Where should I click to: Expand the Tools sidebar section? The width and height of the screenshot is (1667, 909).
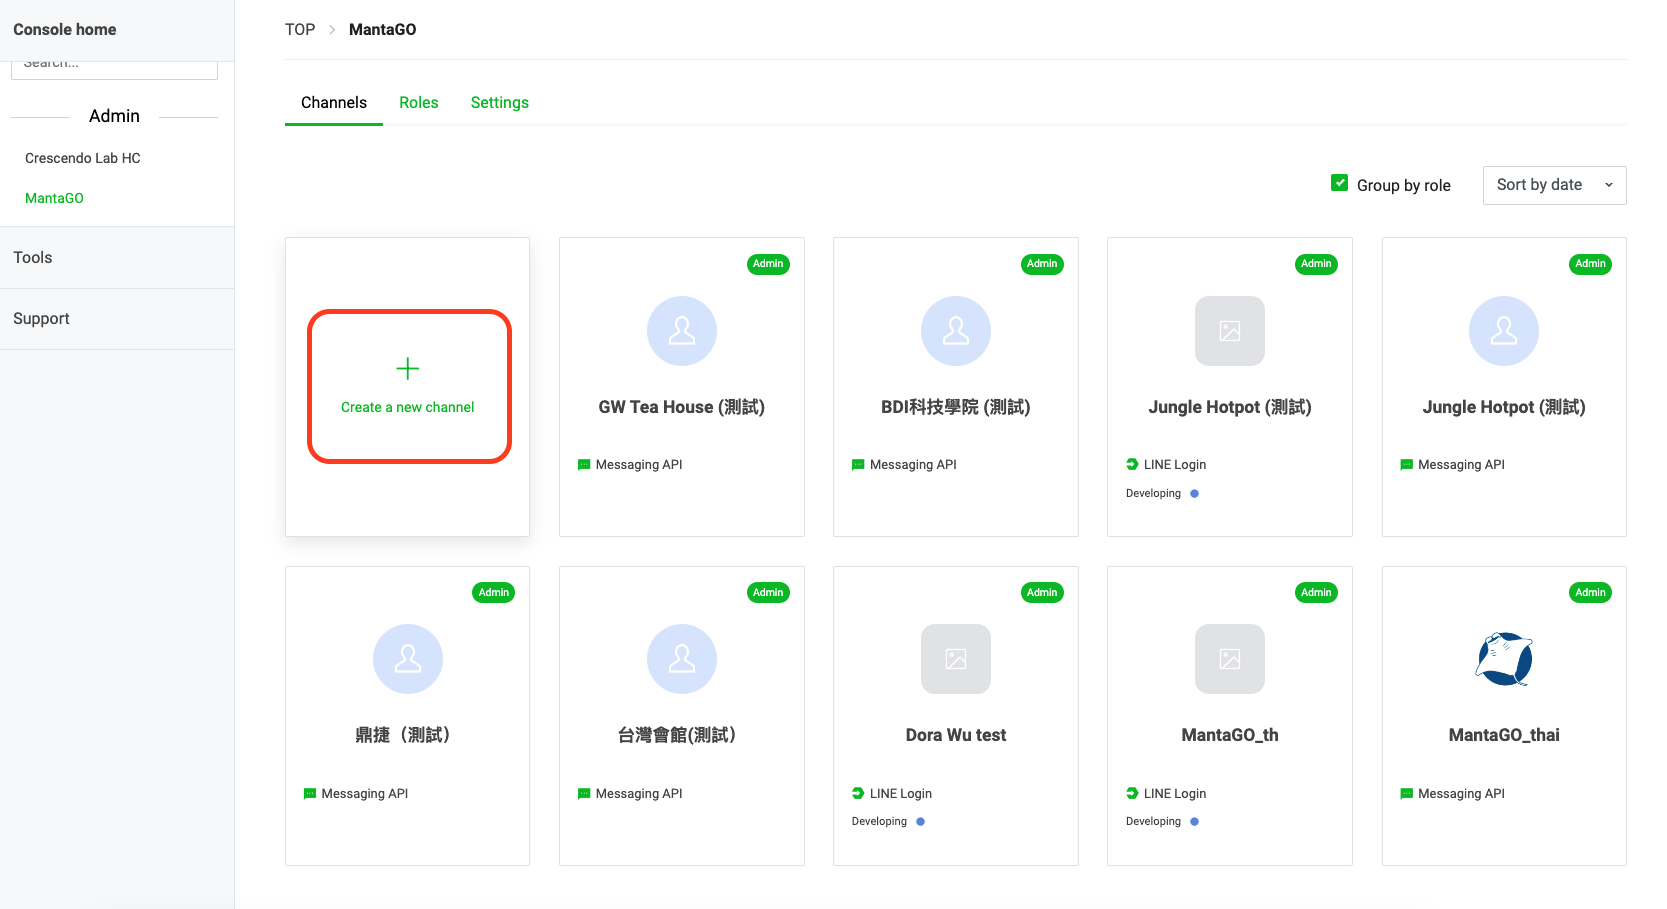point(33,258)
